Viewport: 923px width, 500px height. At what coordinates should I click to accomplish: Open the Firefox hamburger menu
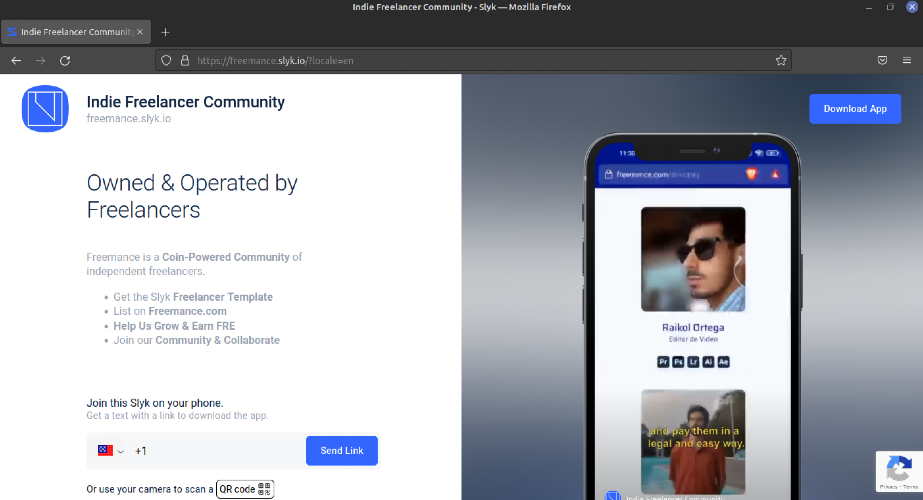(x=907, y=61)
